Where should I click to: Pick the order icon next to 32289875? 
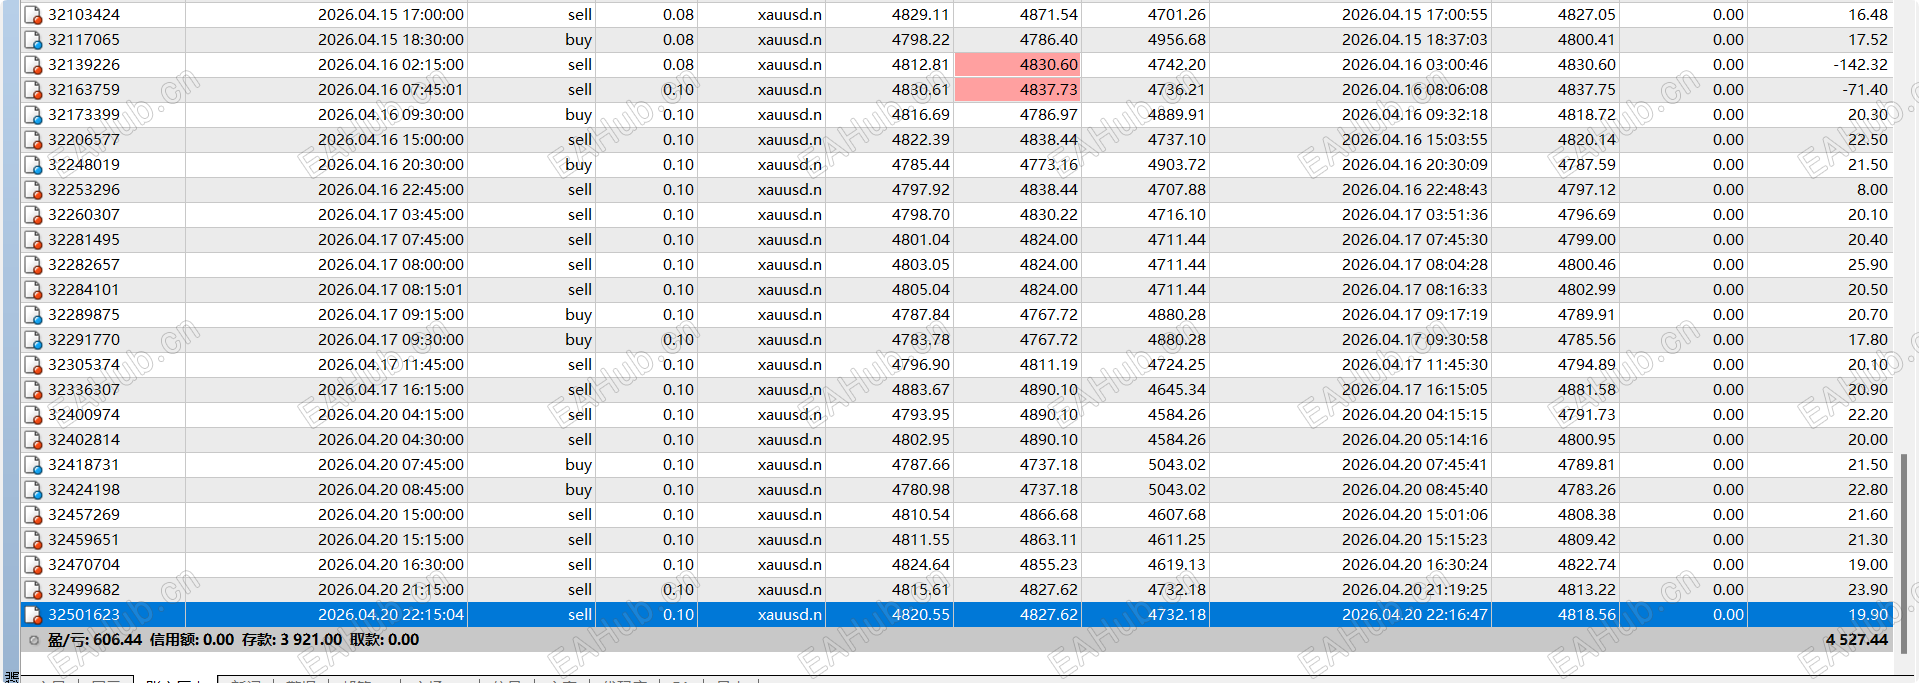33,315
